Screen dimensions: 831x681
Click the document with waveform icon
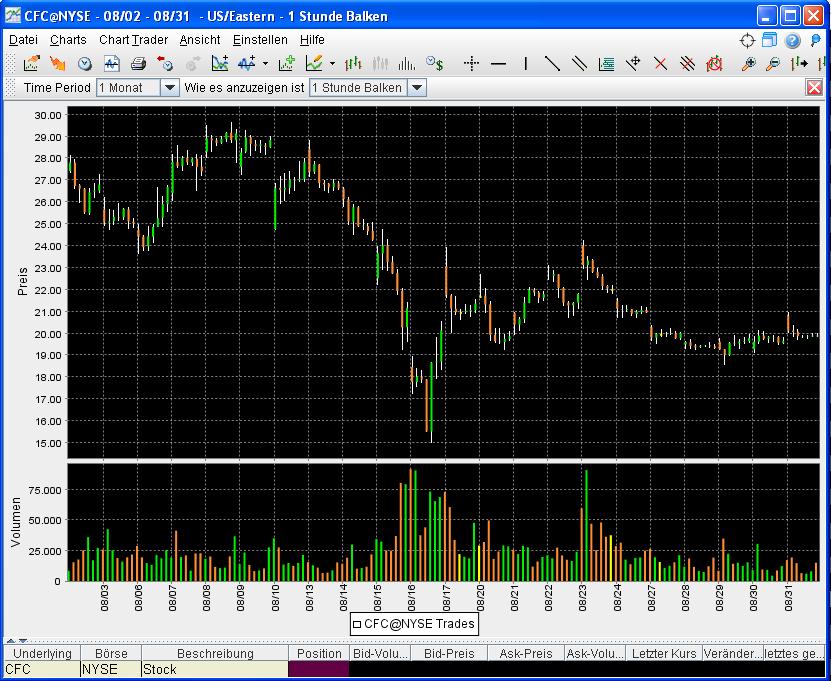point(112,64)
